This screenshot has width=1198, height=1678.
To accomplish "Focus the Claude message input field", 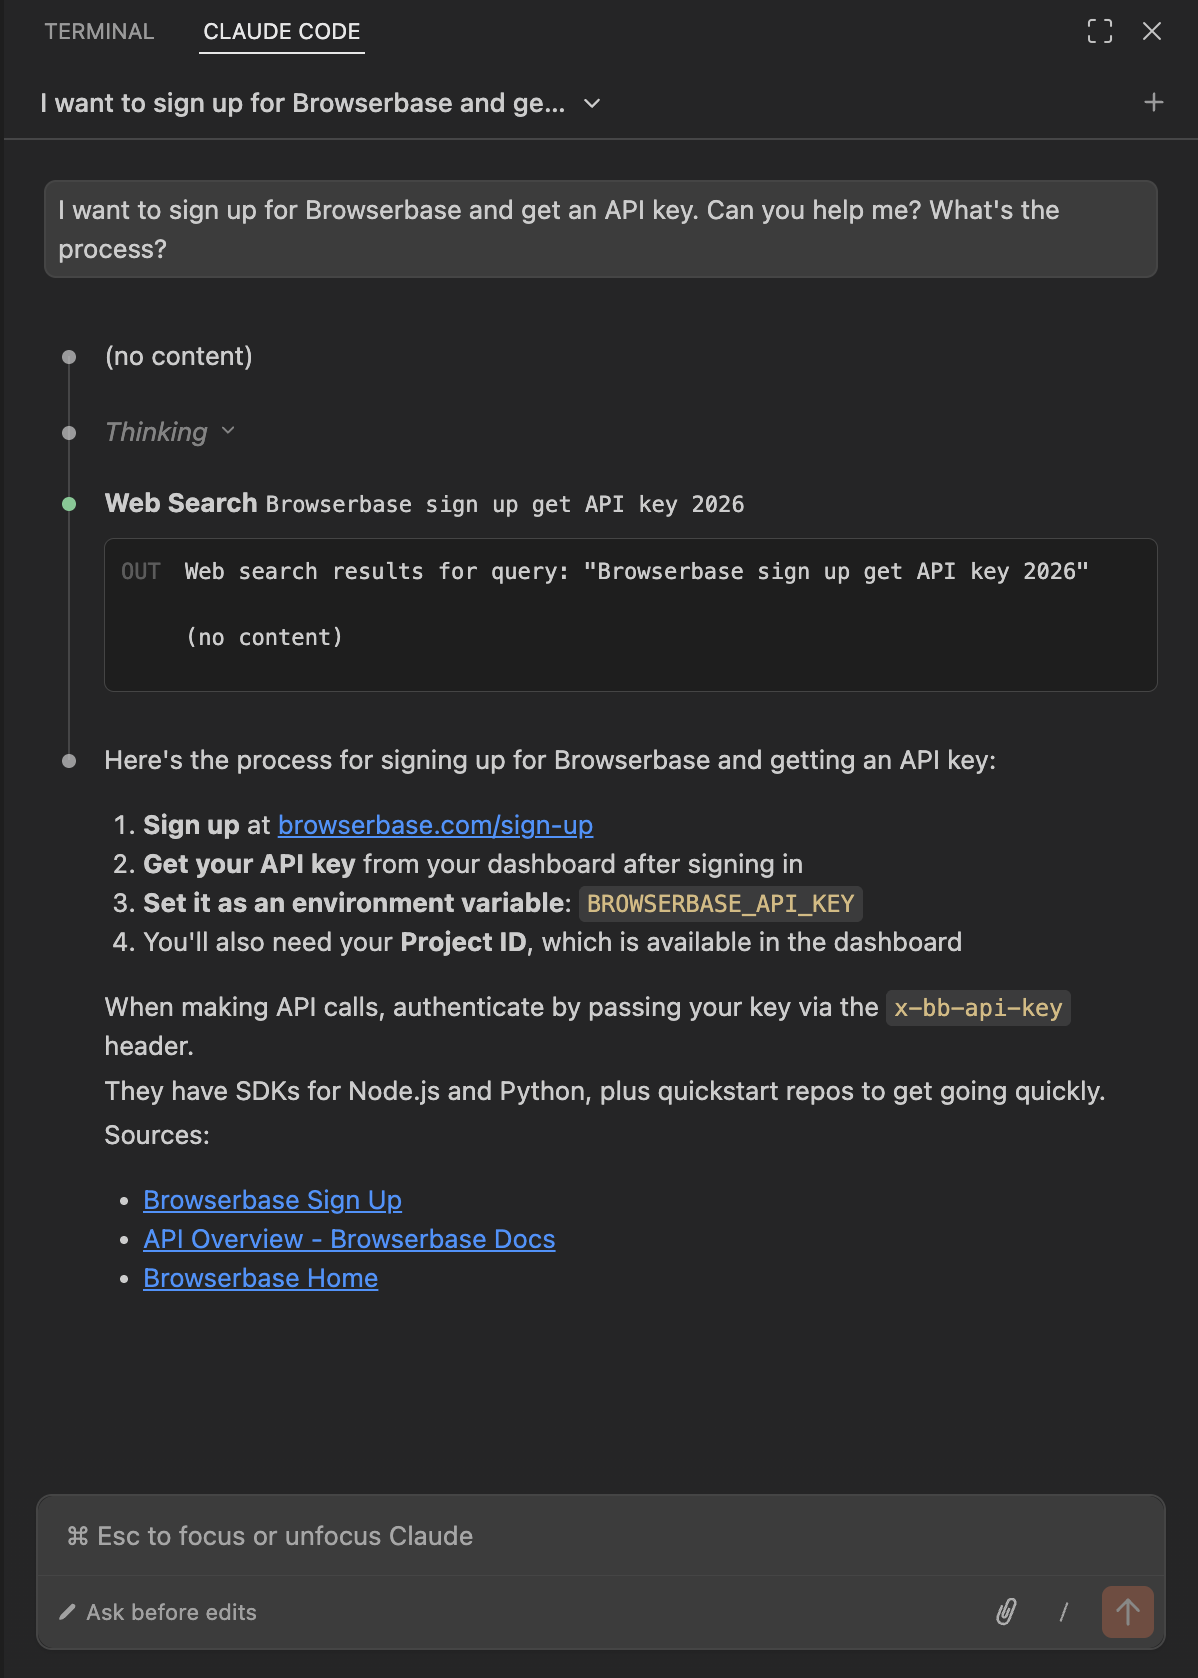I will tap(600, 1535).
